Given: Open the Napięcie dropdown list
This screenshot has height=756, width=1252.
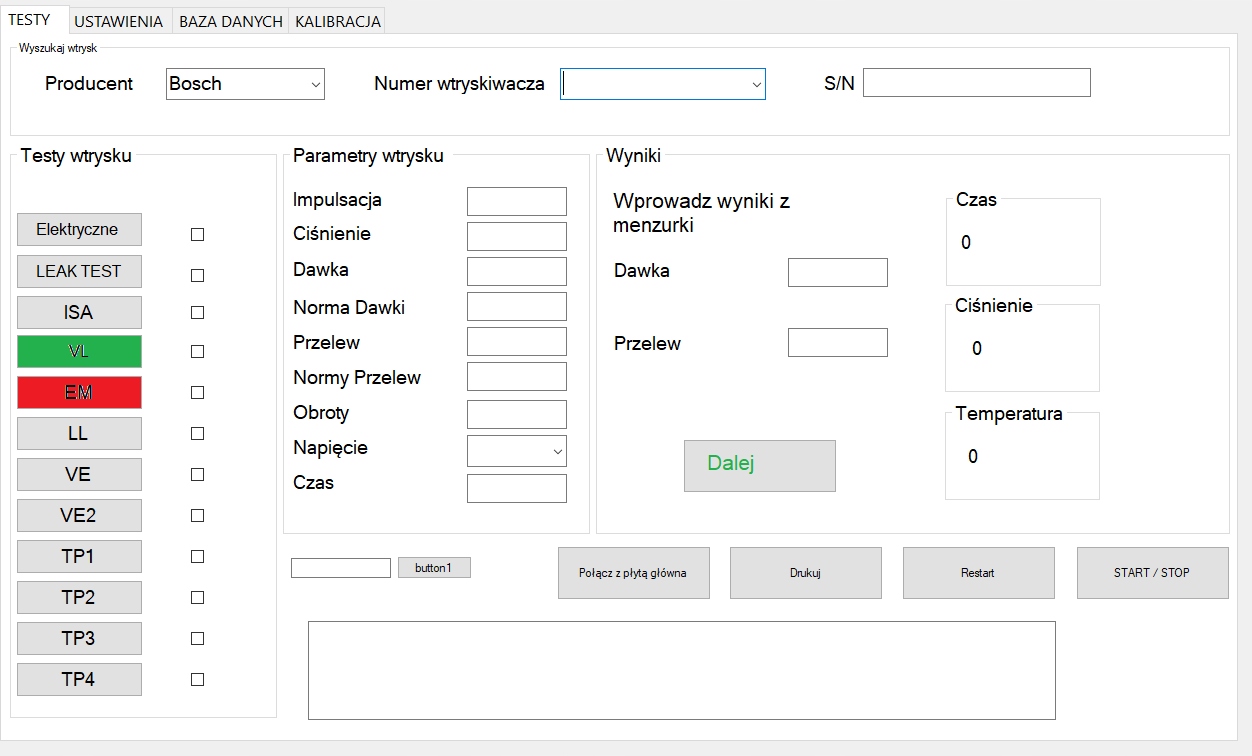Looking at the screenshot, I should click(557, 451).
